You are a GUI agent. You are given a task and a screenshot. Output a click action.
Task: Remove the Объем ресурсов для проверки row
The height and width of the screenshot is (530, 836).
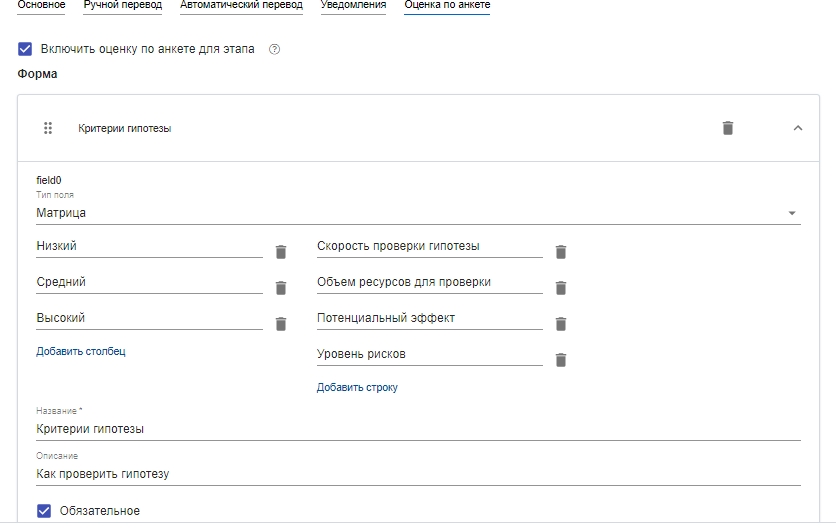point(560,288)
